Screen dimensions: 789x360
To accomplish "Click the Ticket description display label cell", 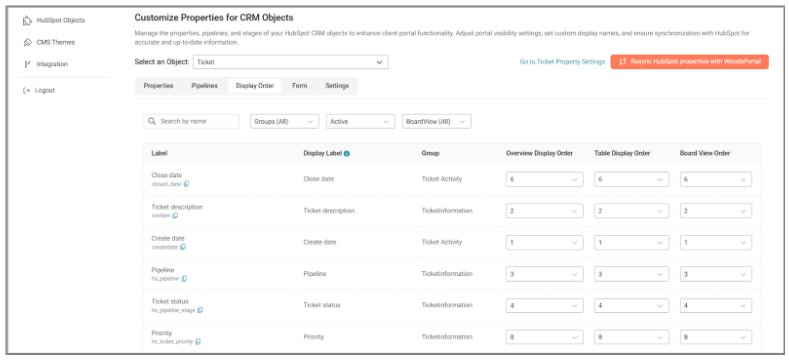I will coord(329,211).
